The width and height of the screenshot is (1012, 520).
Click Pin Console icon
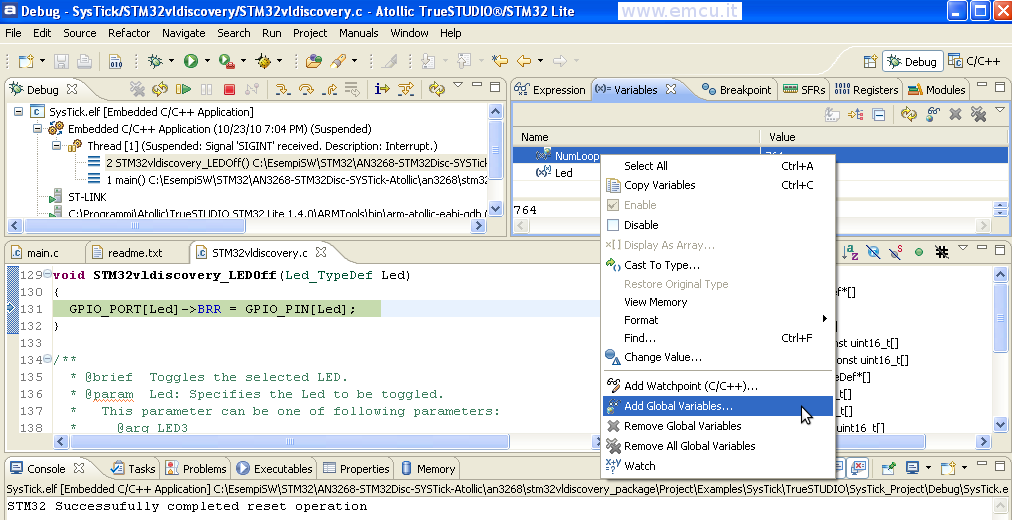(889, 468)
